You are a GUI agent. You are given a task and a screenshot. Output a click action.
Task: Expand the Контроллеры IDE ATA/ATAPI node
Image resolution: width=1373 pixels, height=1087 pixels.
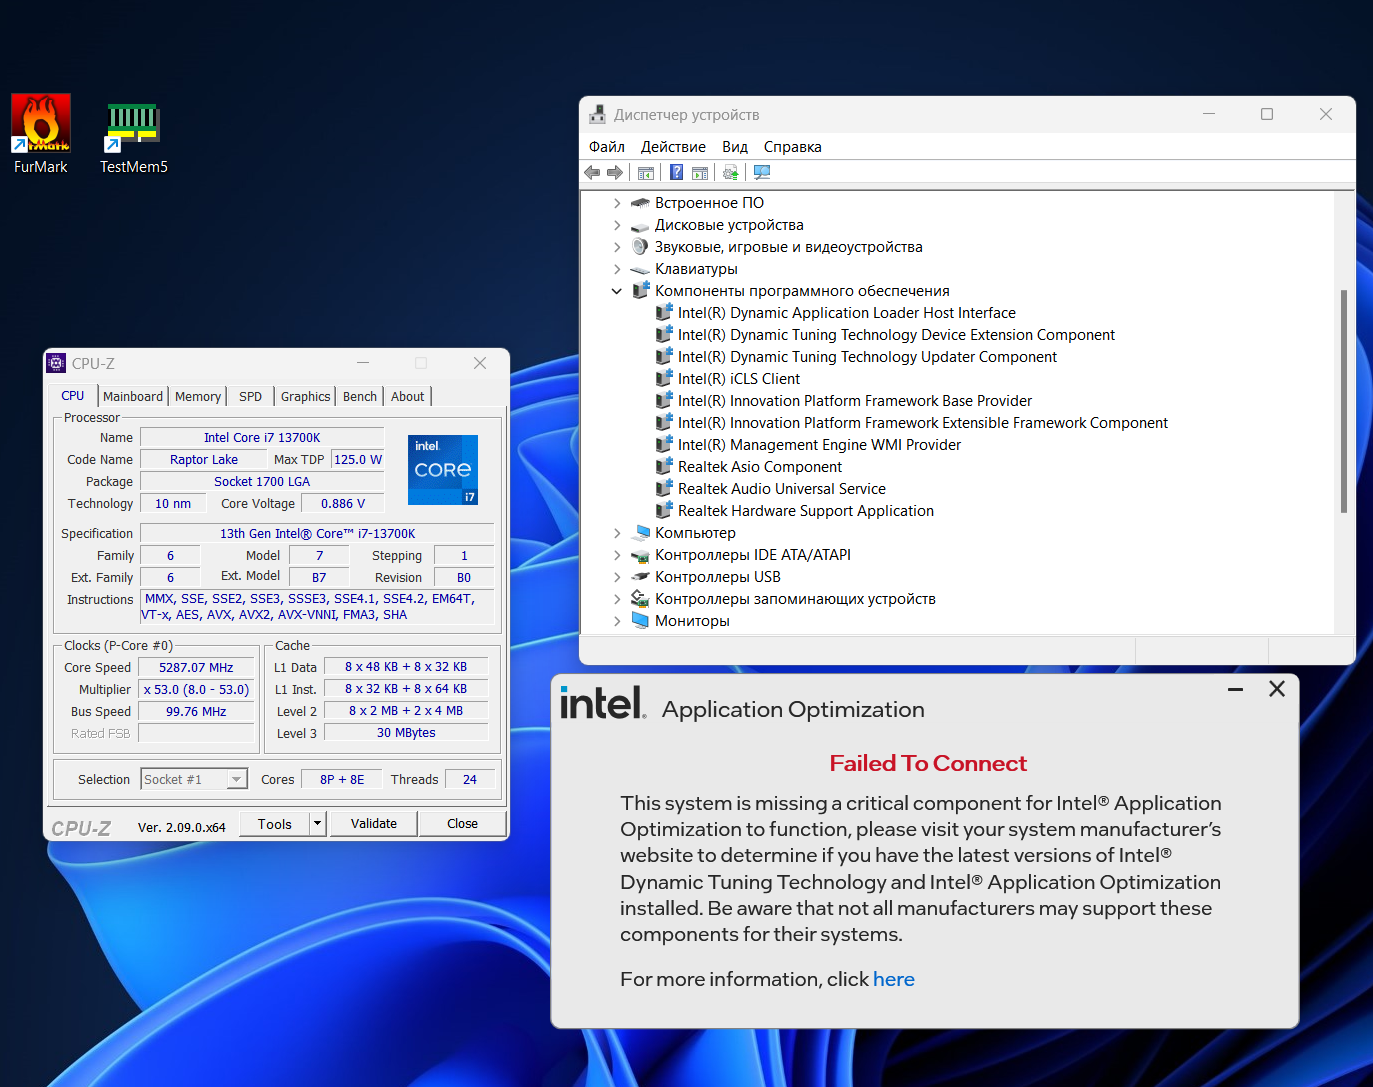617,555
